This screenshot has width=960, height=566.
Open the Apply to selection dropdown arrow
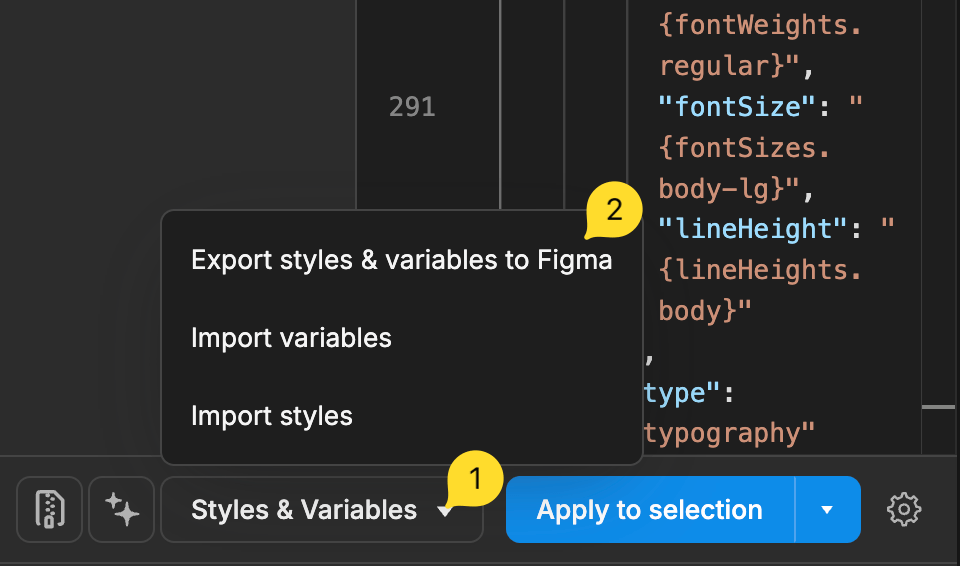pyautogui.click(x=828, y=509)
